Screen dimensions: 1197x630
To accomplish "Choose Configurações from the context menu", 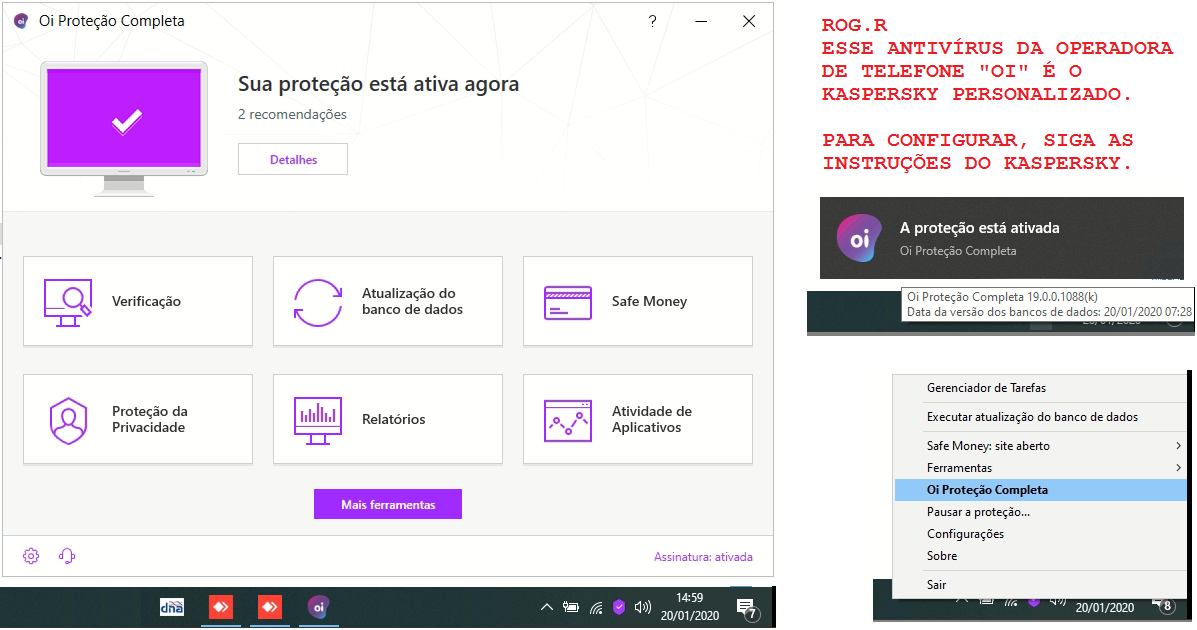I will tap(965, 534).
